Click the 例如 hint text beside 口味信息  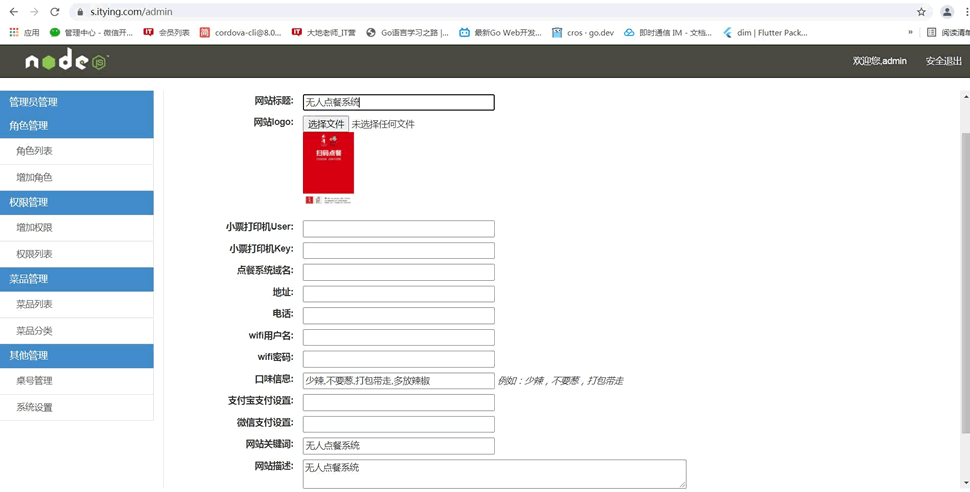click(560, 381)
